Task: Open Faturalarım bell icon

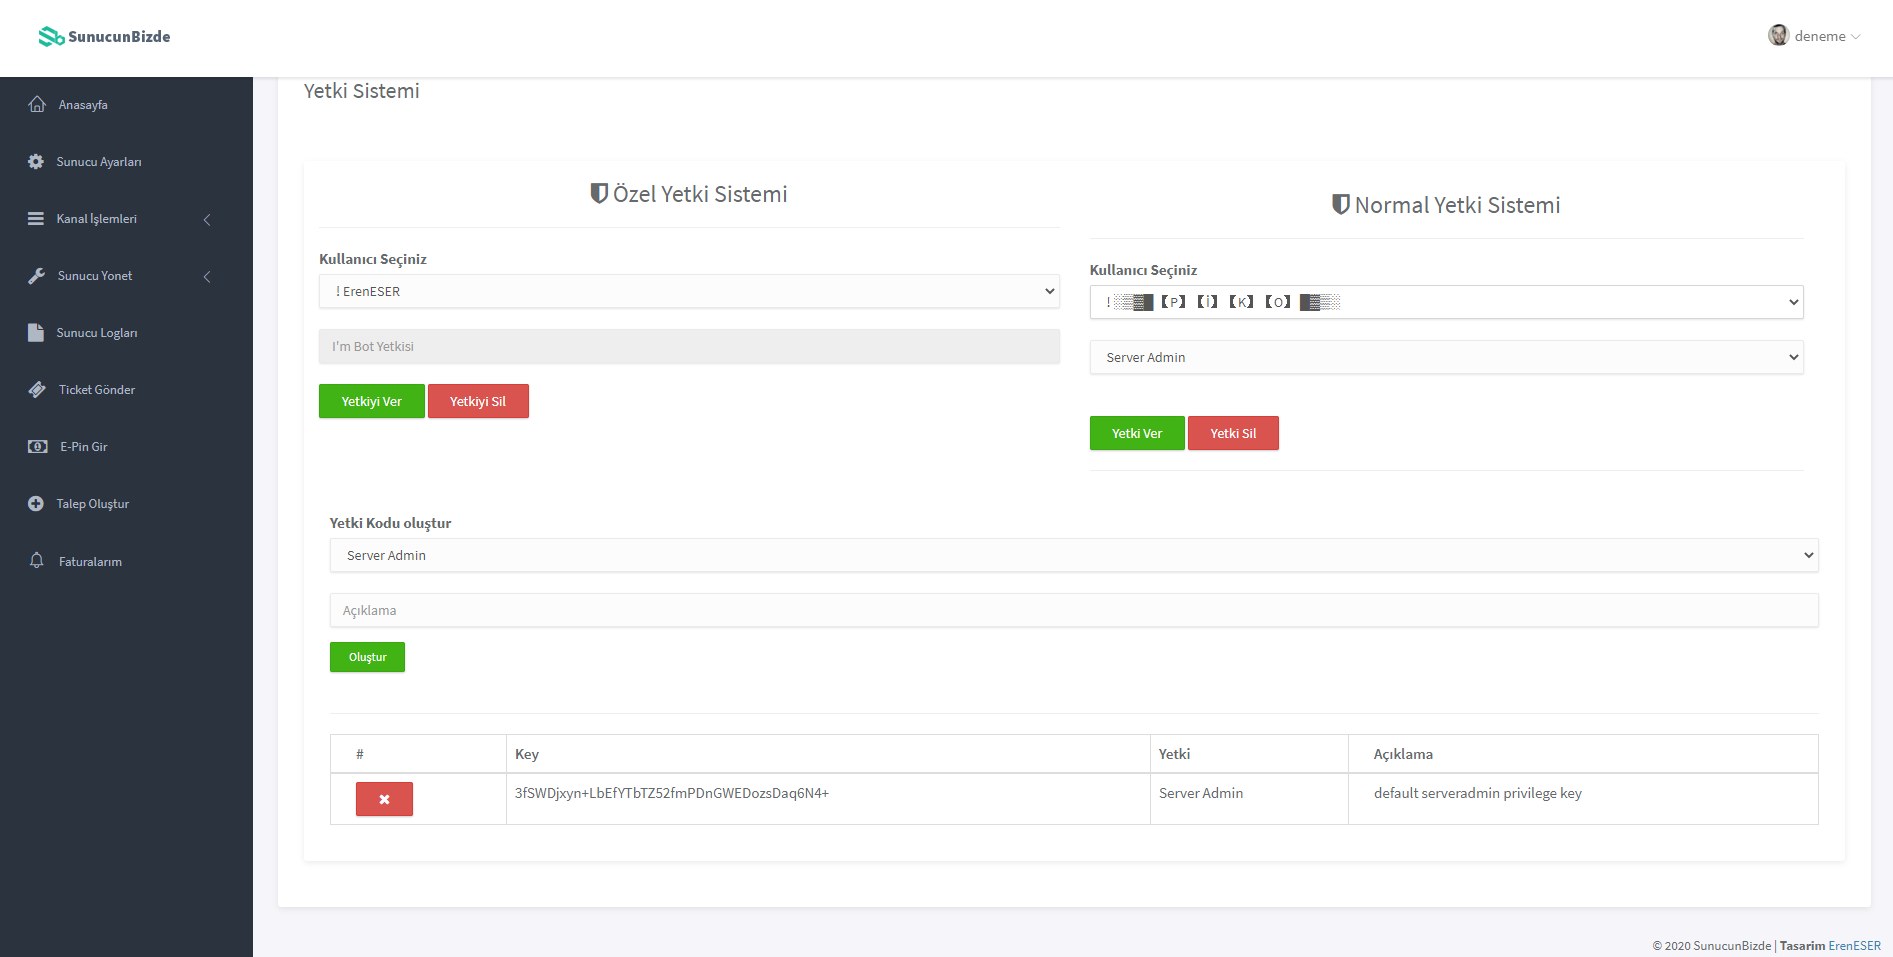Action: (37, 561)
